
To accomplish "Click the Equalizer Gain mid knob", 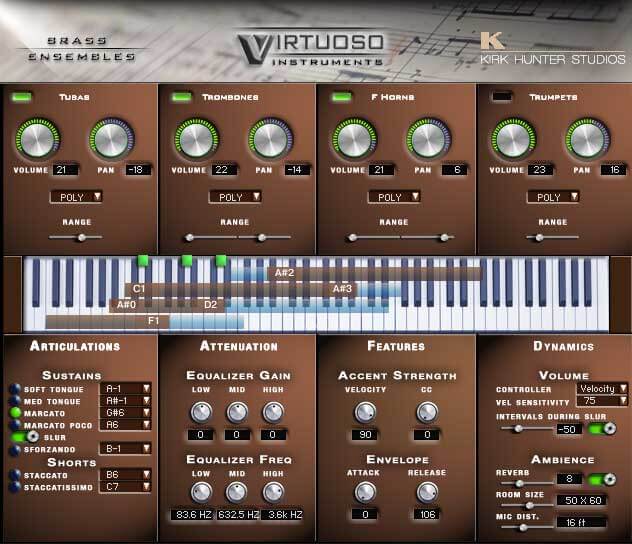I will click(x=237, y=412).
